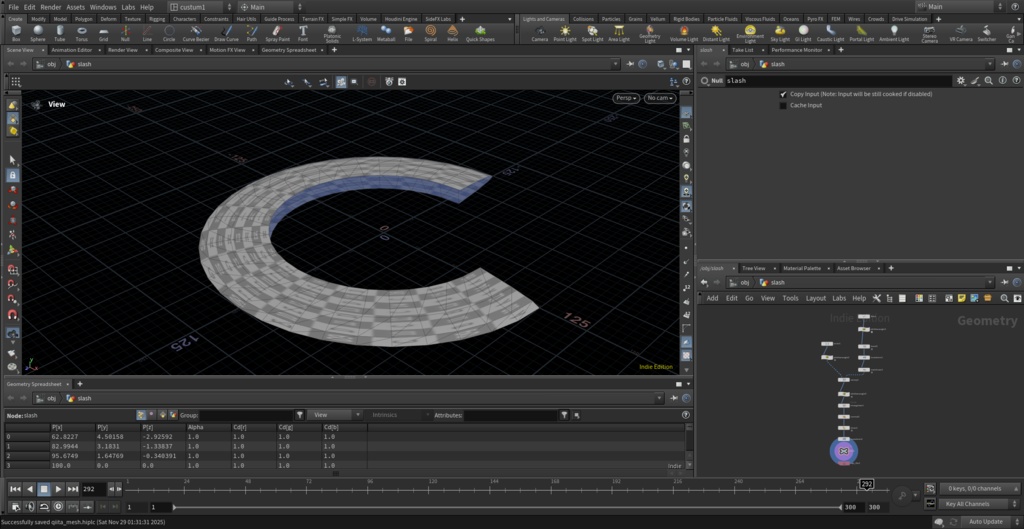Select the Font shelf tool
Image resolution: width=1024 pixels, height=529 pixels.
point(303,33)
